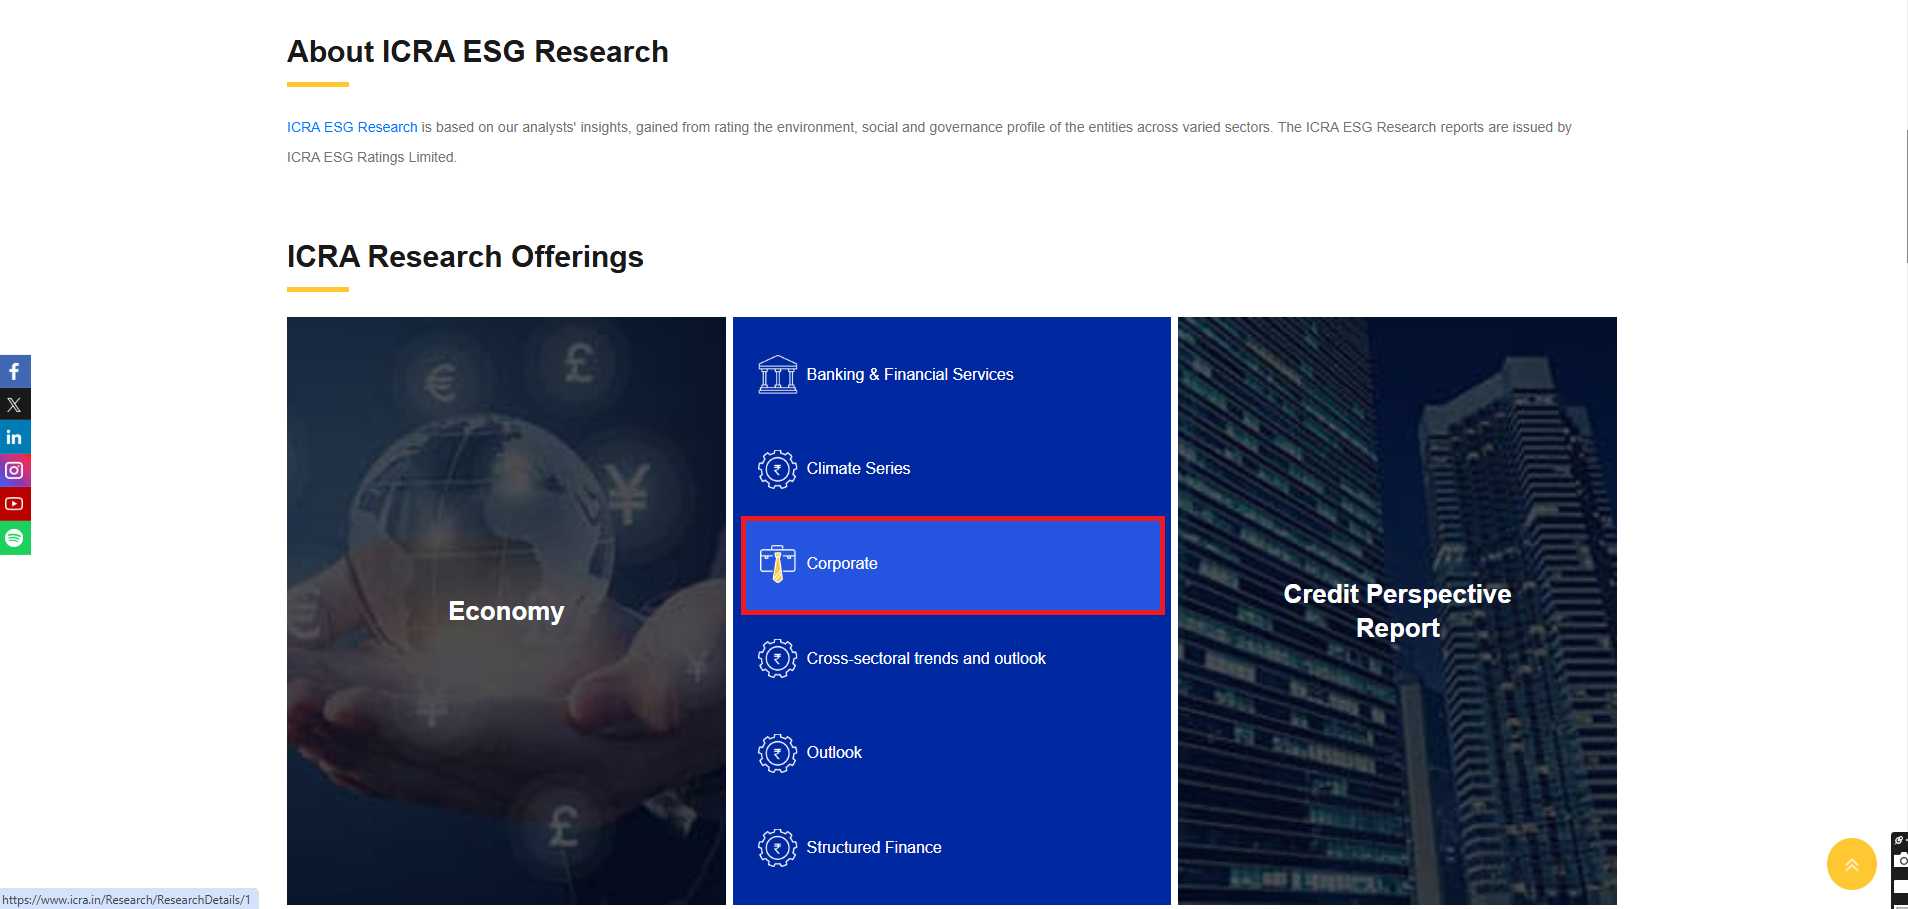Click the briefcase icon next to Corporate
The height and width of the screenshot is (909, 1908).
pyautogui.click(x=777, y=564)
